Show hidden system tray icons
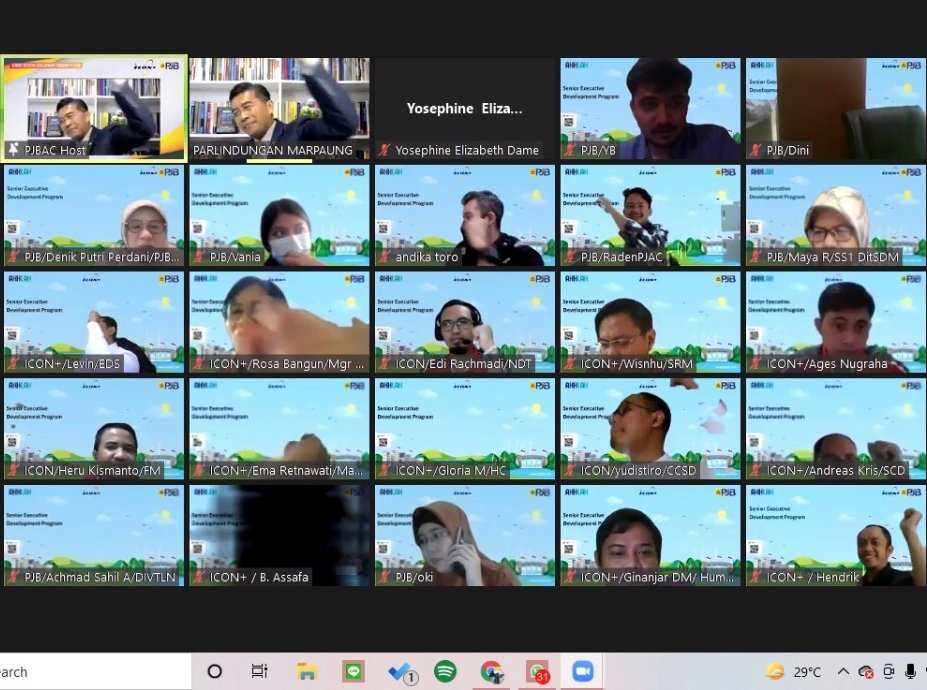Screen dimensions: 927x690 843,672
